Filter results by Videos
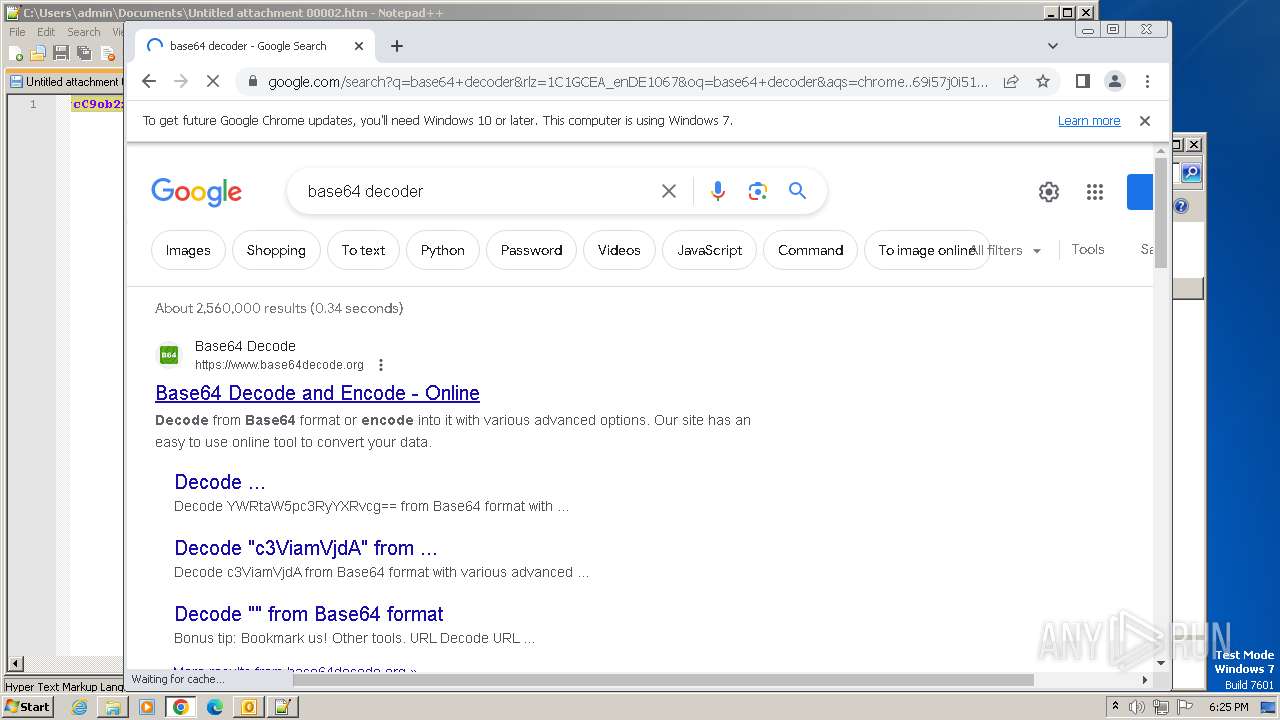Image resolution: width=1280 pixels, height=720 pixels. pos(619,250)
